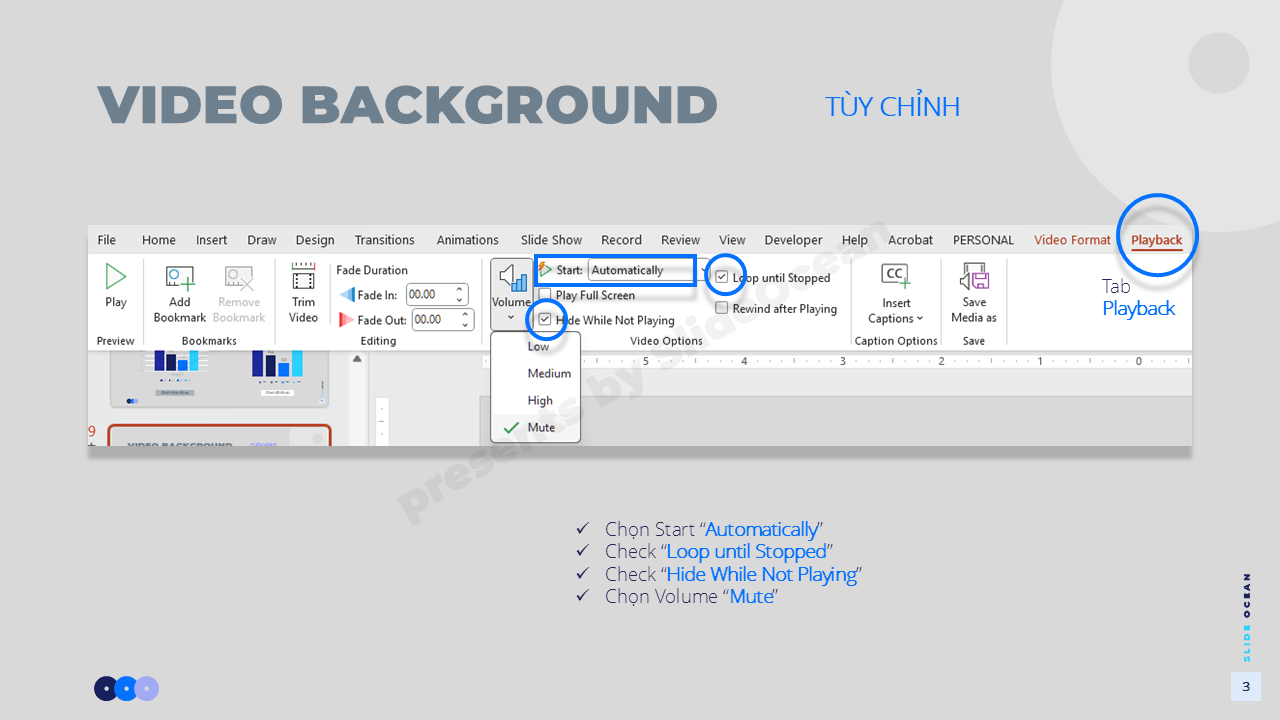Open the Draw tab
Screen dimensions: 1280x720
262,240
